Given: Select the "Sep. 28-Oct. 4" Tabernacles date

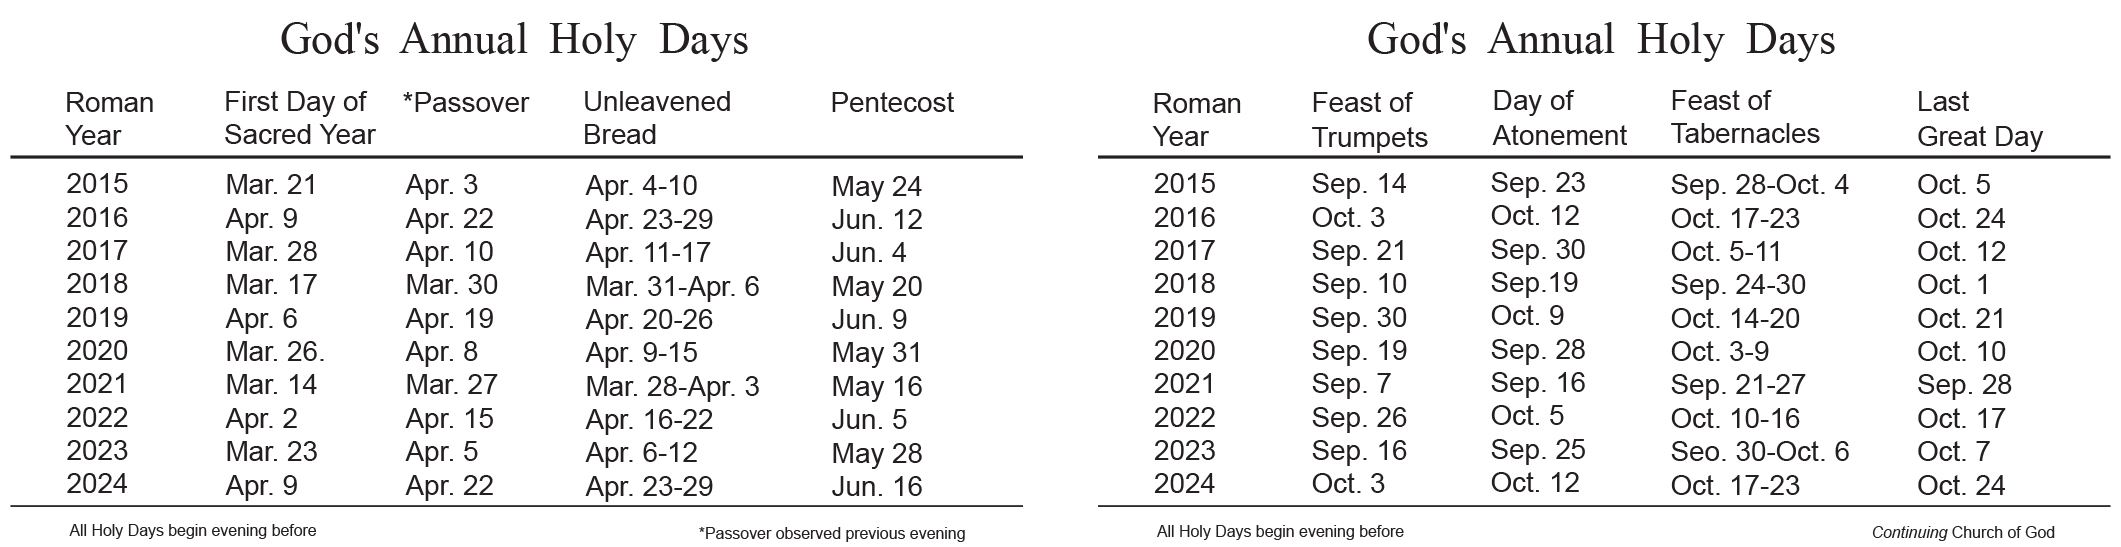Looking at the screenshot, I should tap(1759, 185).
